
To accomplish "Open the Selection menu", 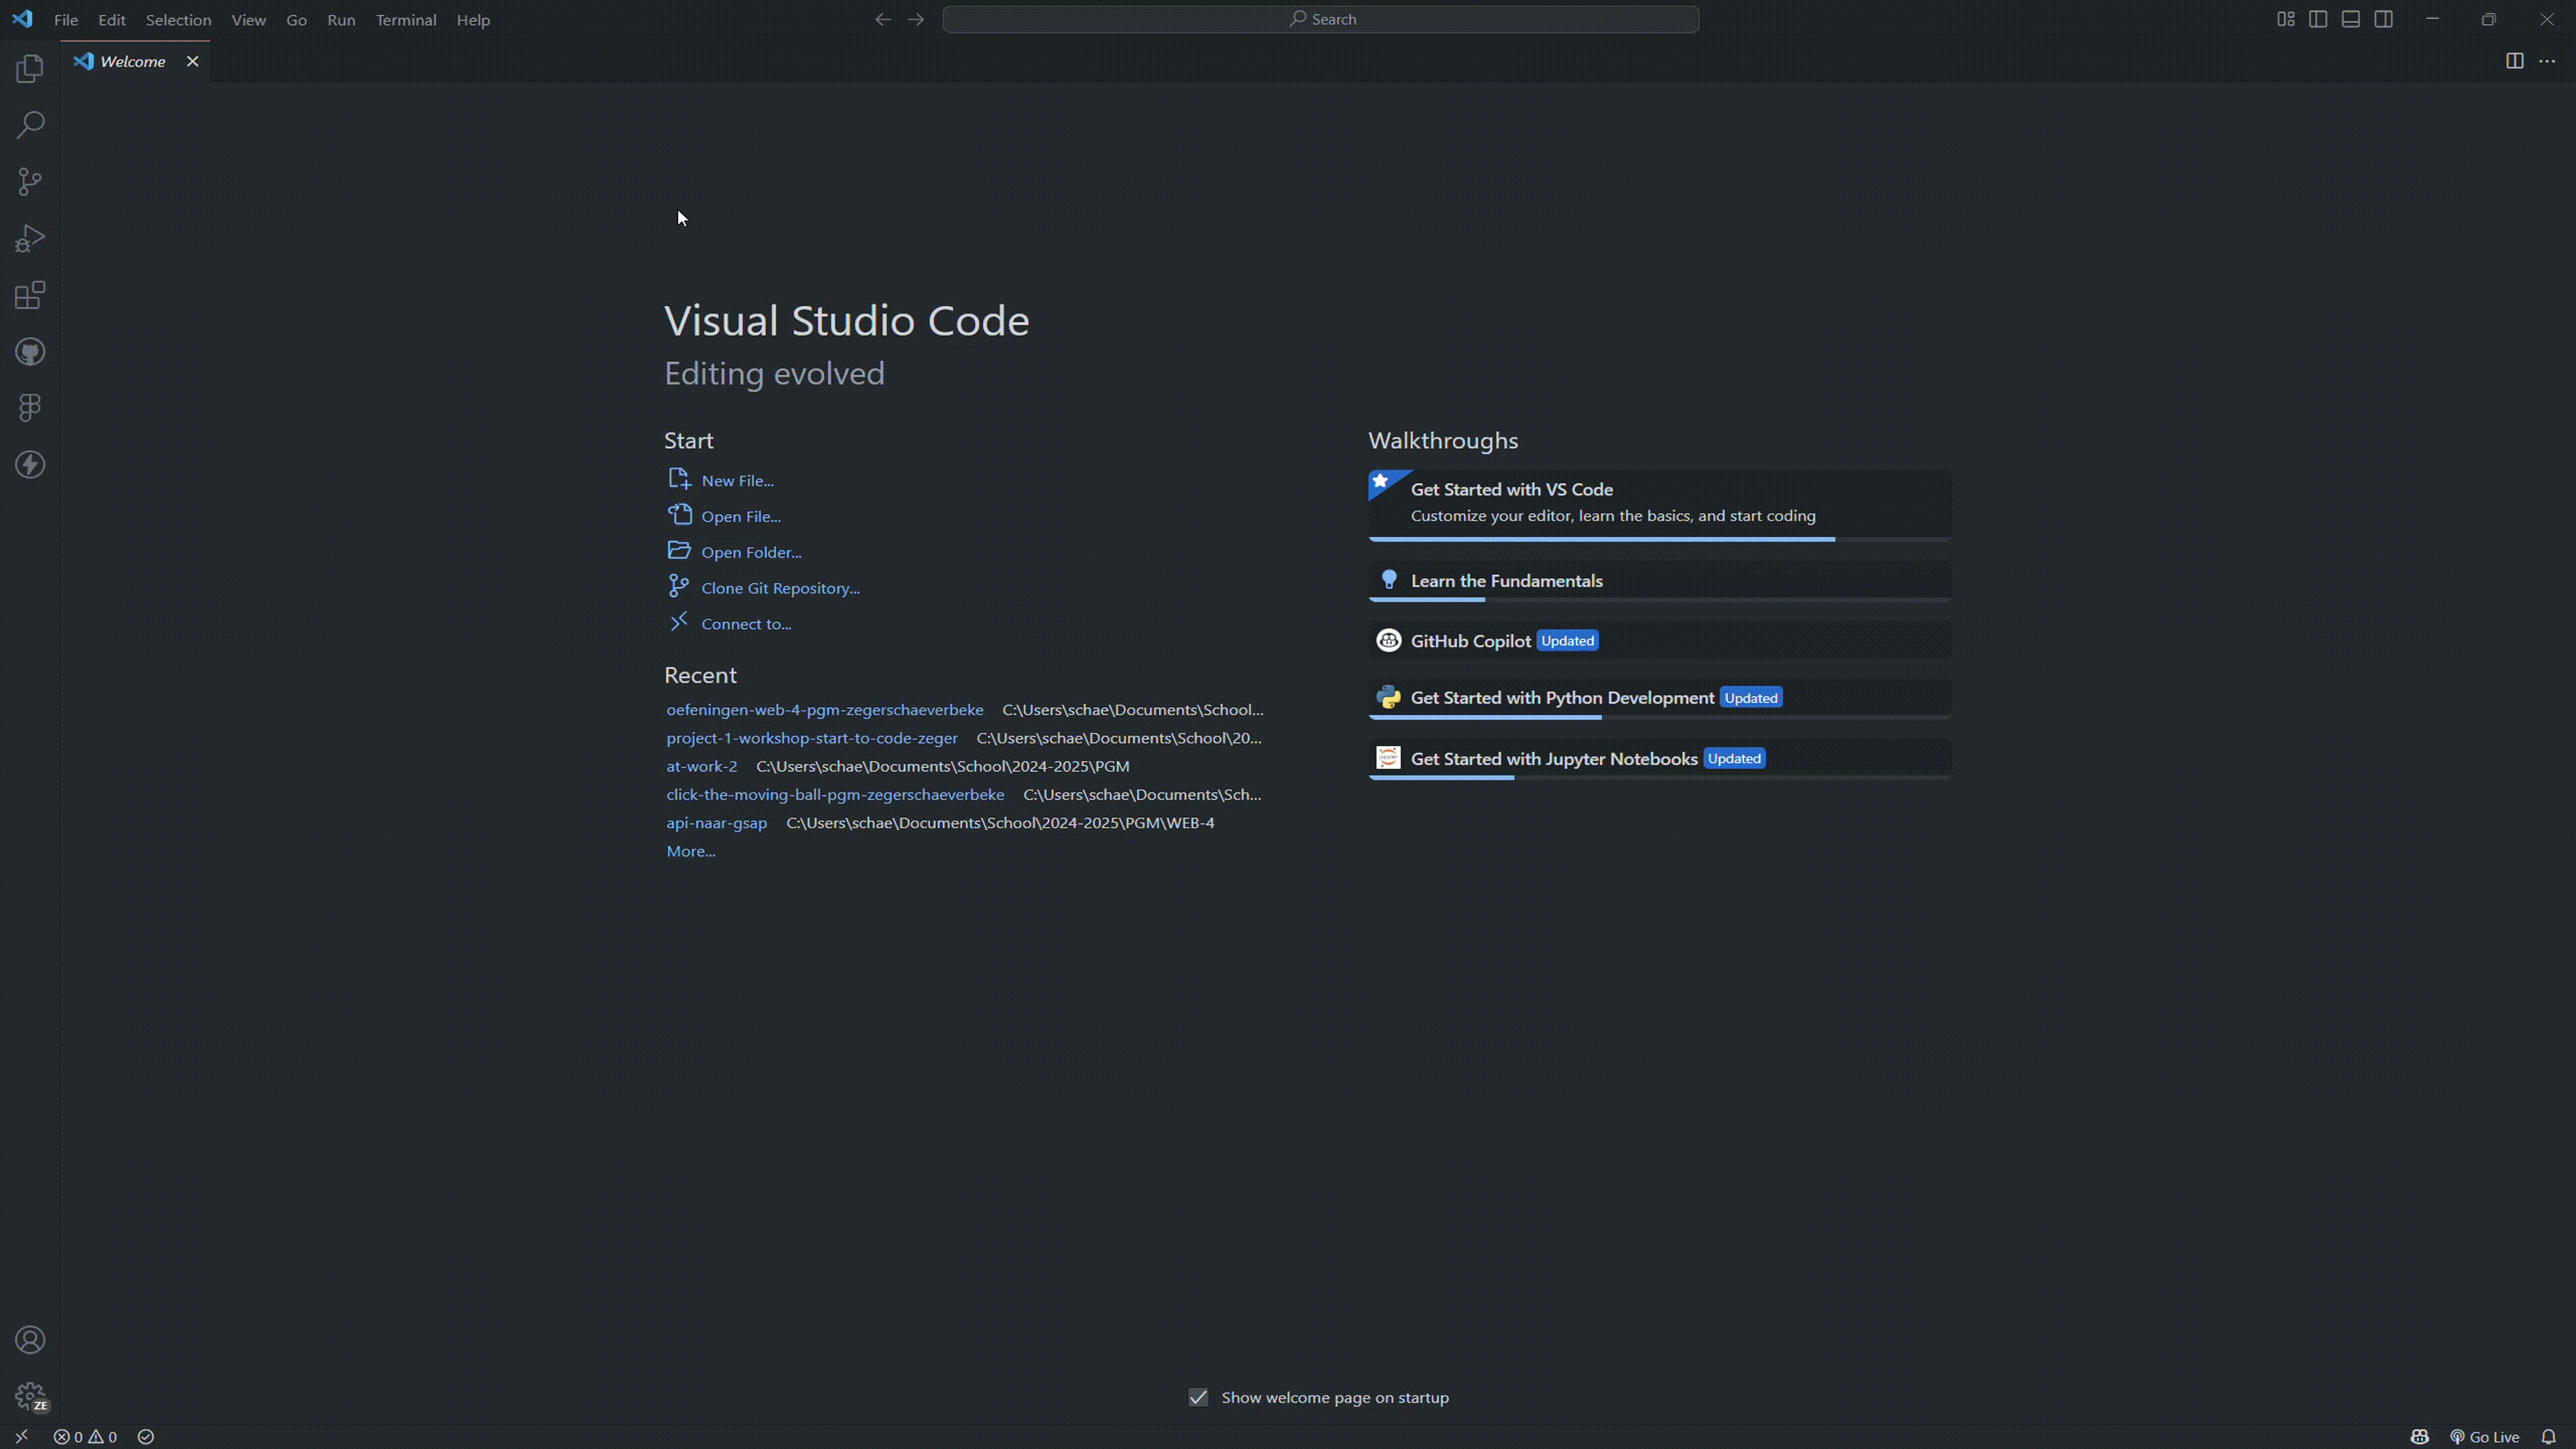I will coord(178,20).
